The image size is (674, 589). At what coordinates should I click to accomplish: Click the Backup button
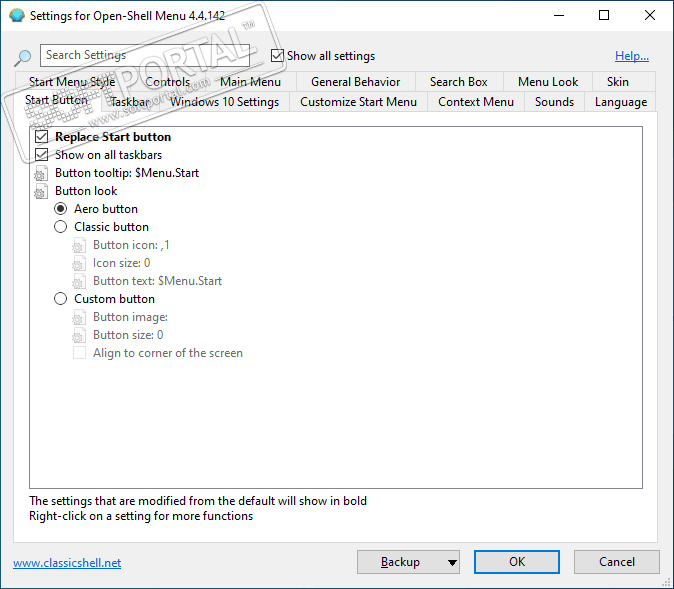point(400,562)
